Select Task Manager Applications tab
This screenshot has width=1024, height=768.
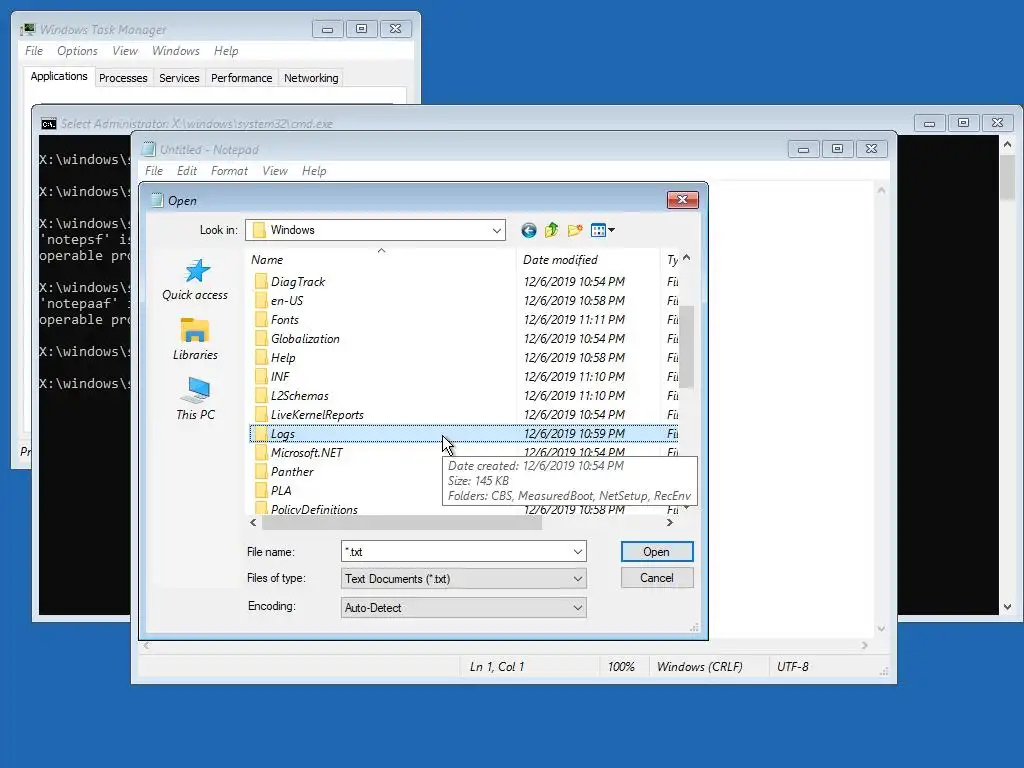(x=59, y=76)
